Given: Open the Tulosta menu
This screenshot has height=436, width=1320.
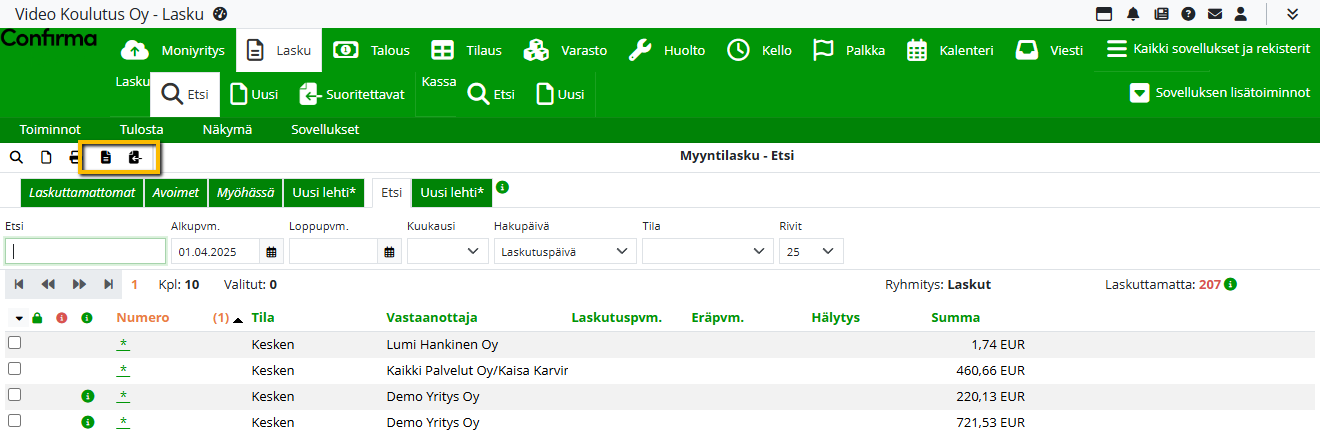Looking at the screenshot, I should (141, 129).
